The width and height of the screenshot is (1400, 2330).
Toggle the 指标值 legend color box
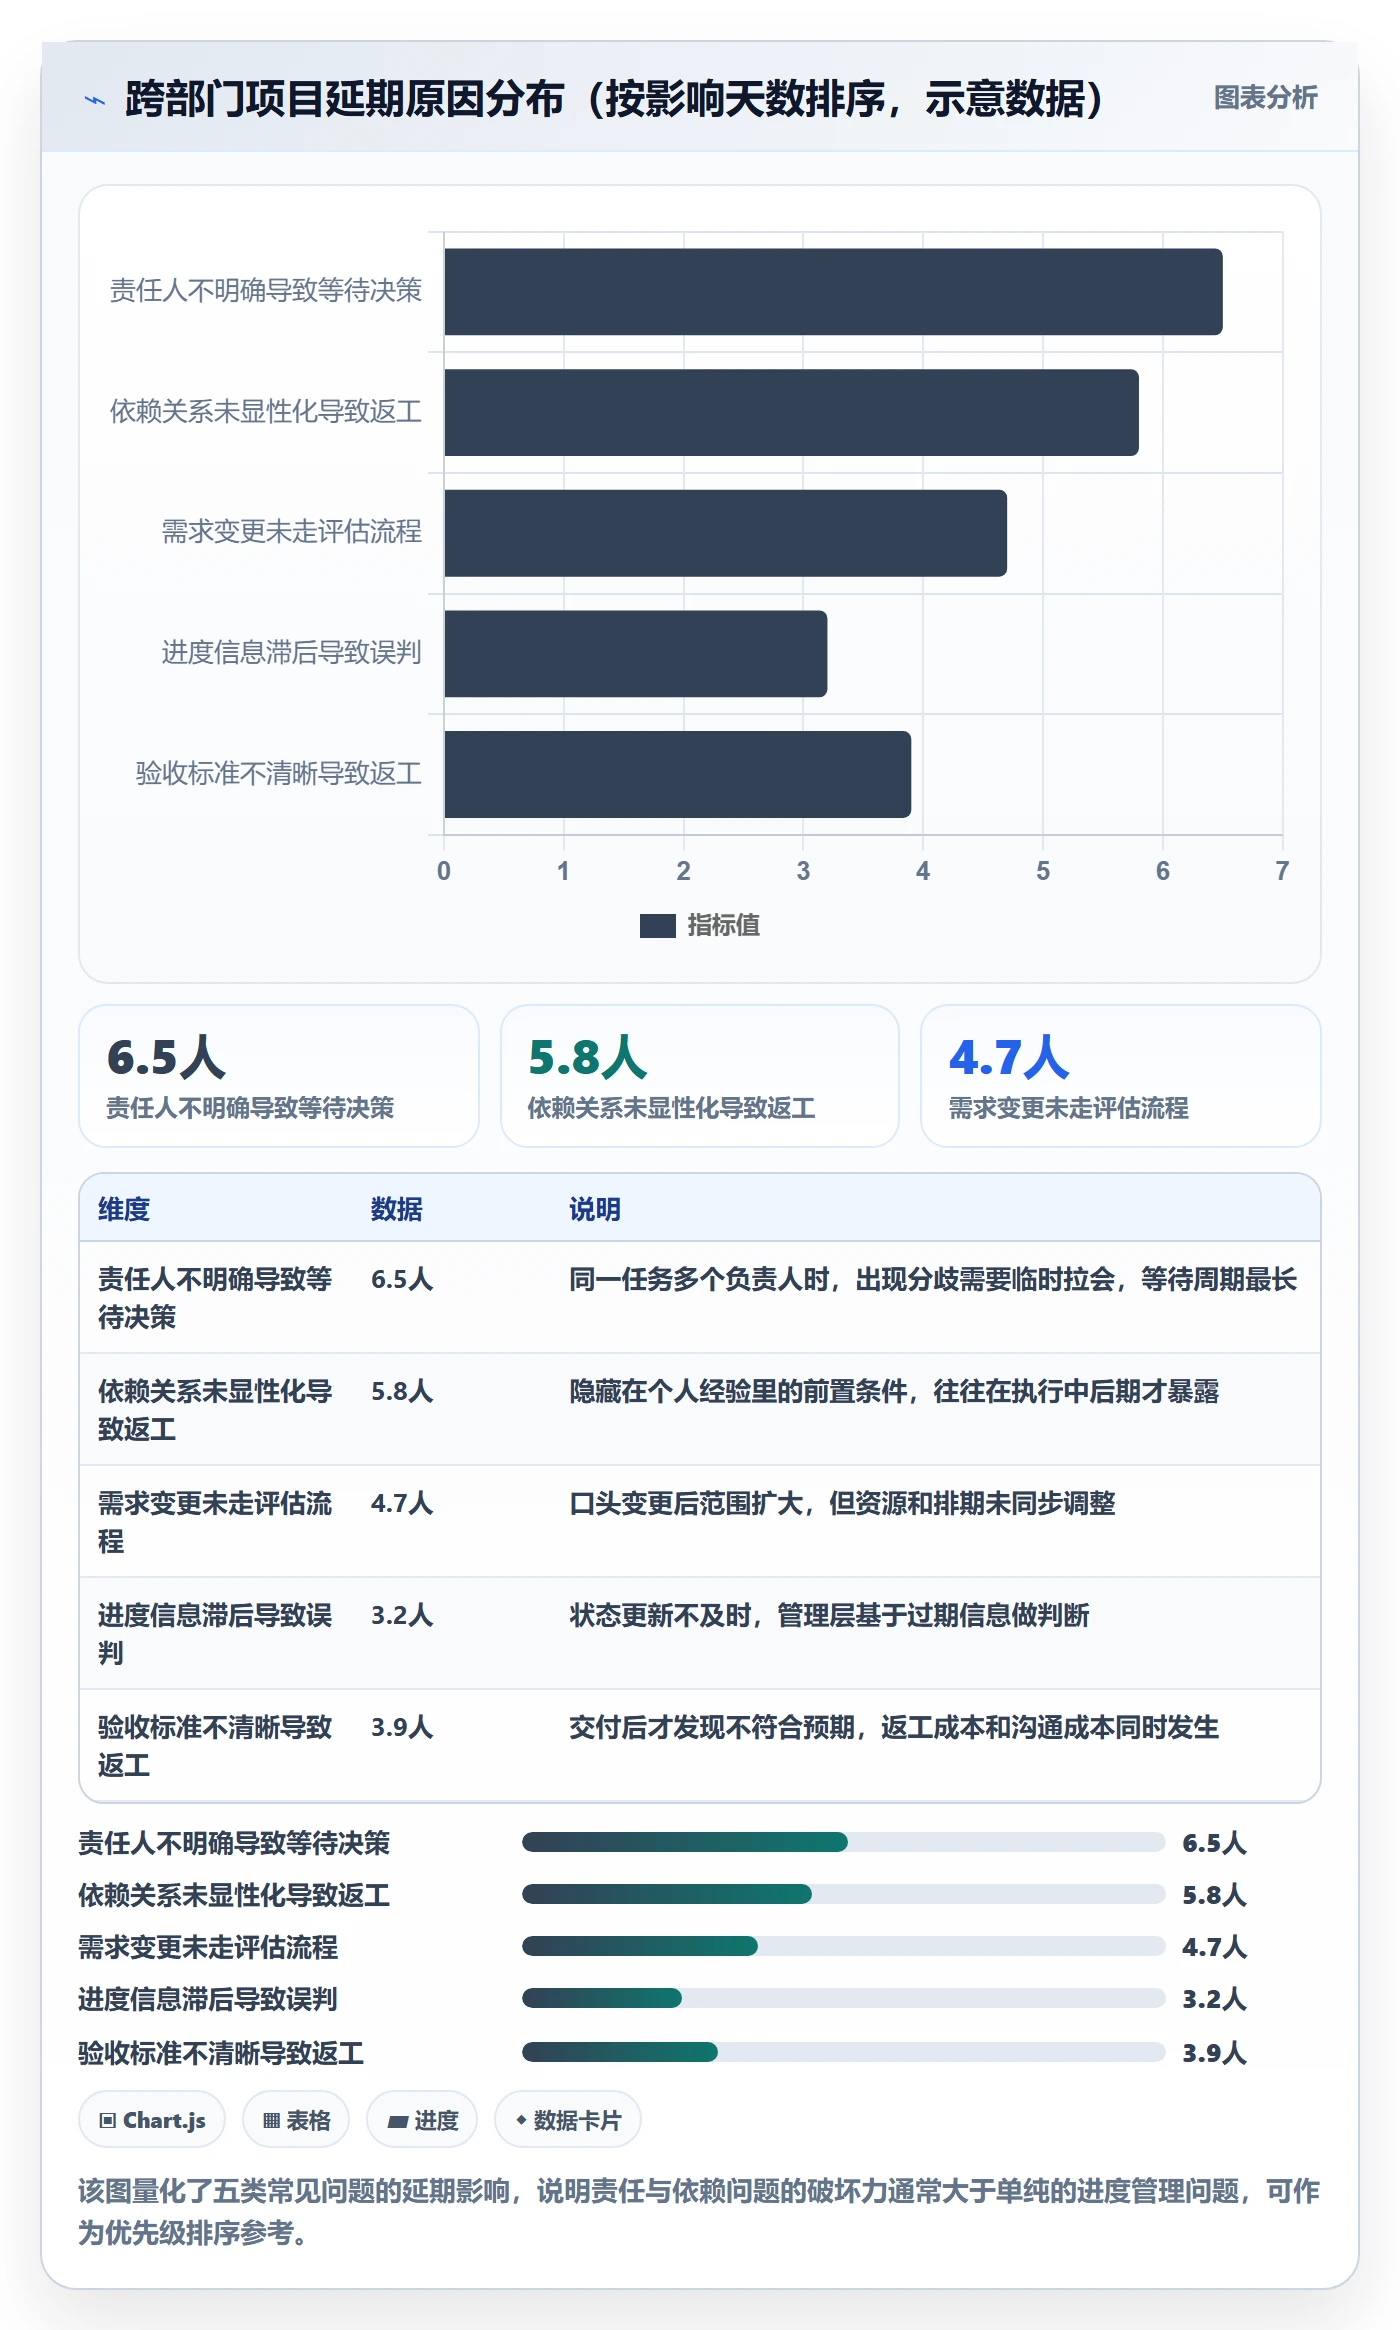pos(658,926)
